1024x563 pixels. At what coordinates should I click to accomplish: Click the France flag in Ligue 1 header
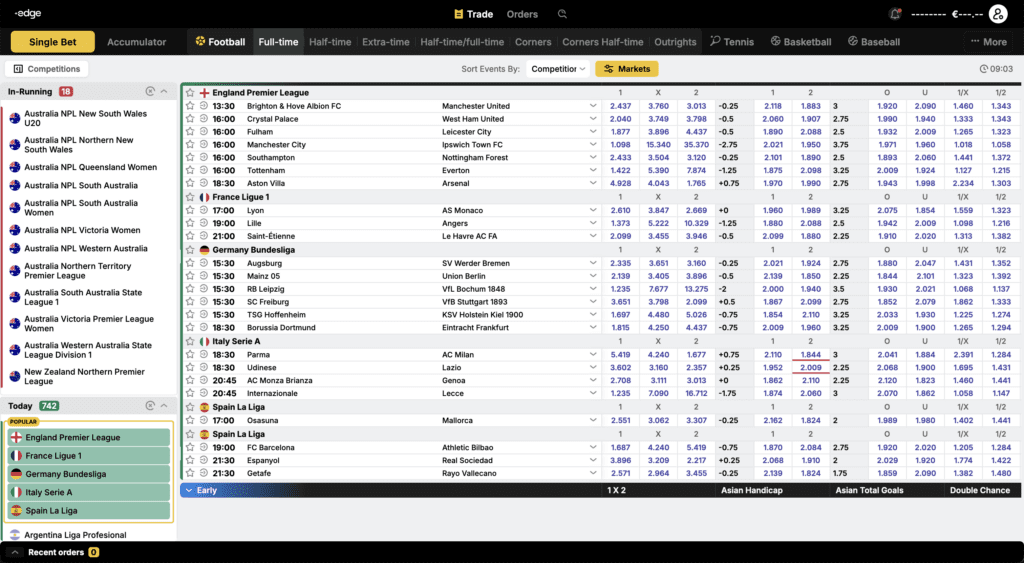[x=204, y=197]
